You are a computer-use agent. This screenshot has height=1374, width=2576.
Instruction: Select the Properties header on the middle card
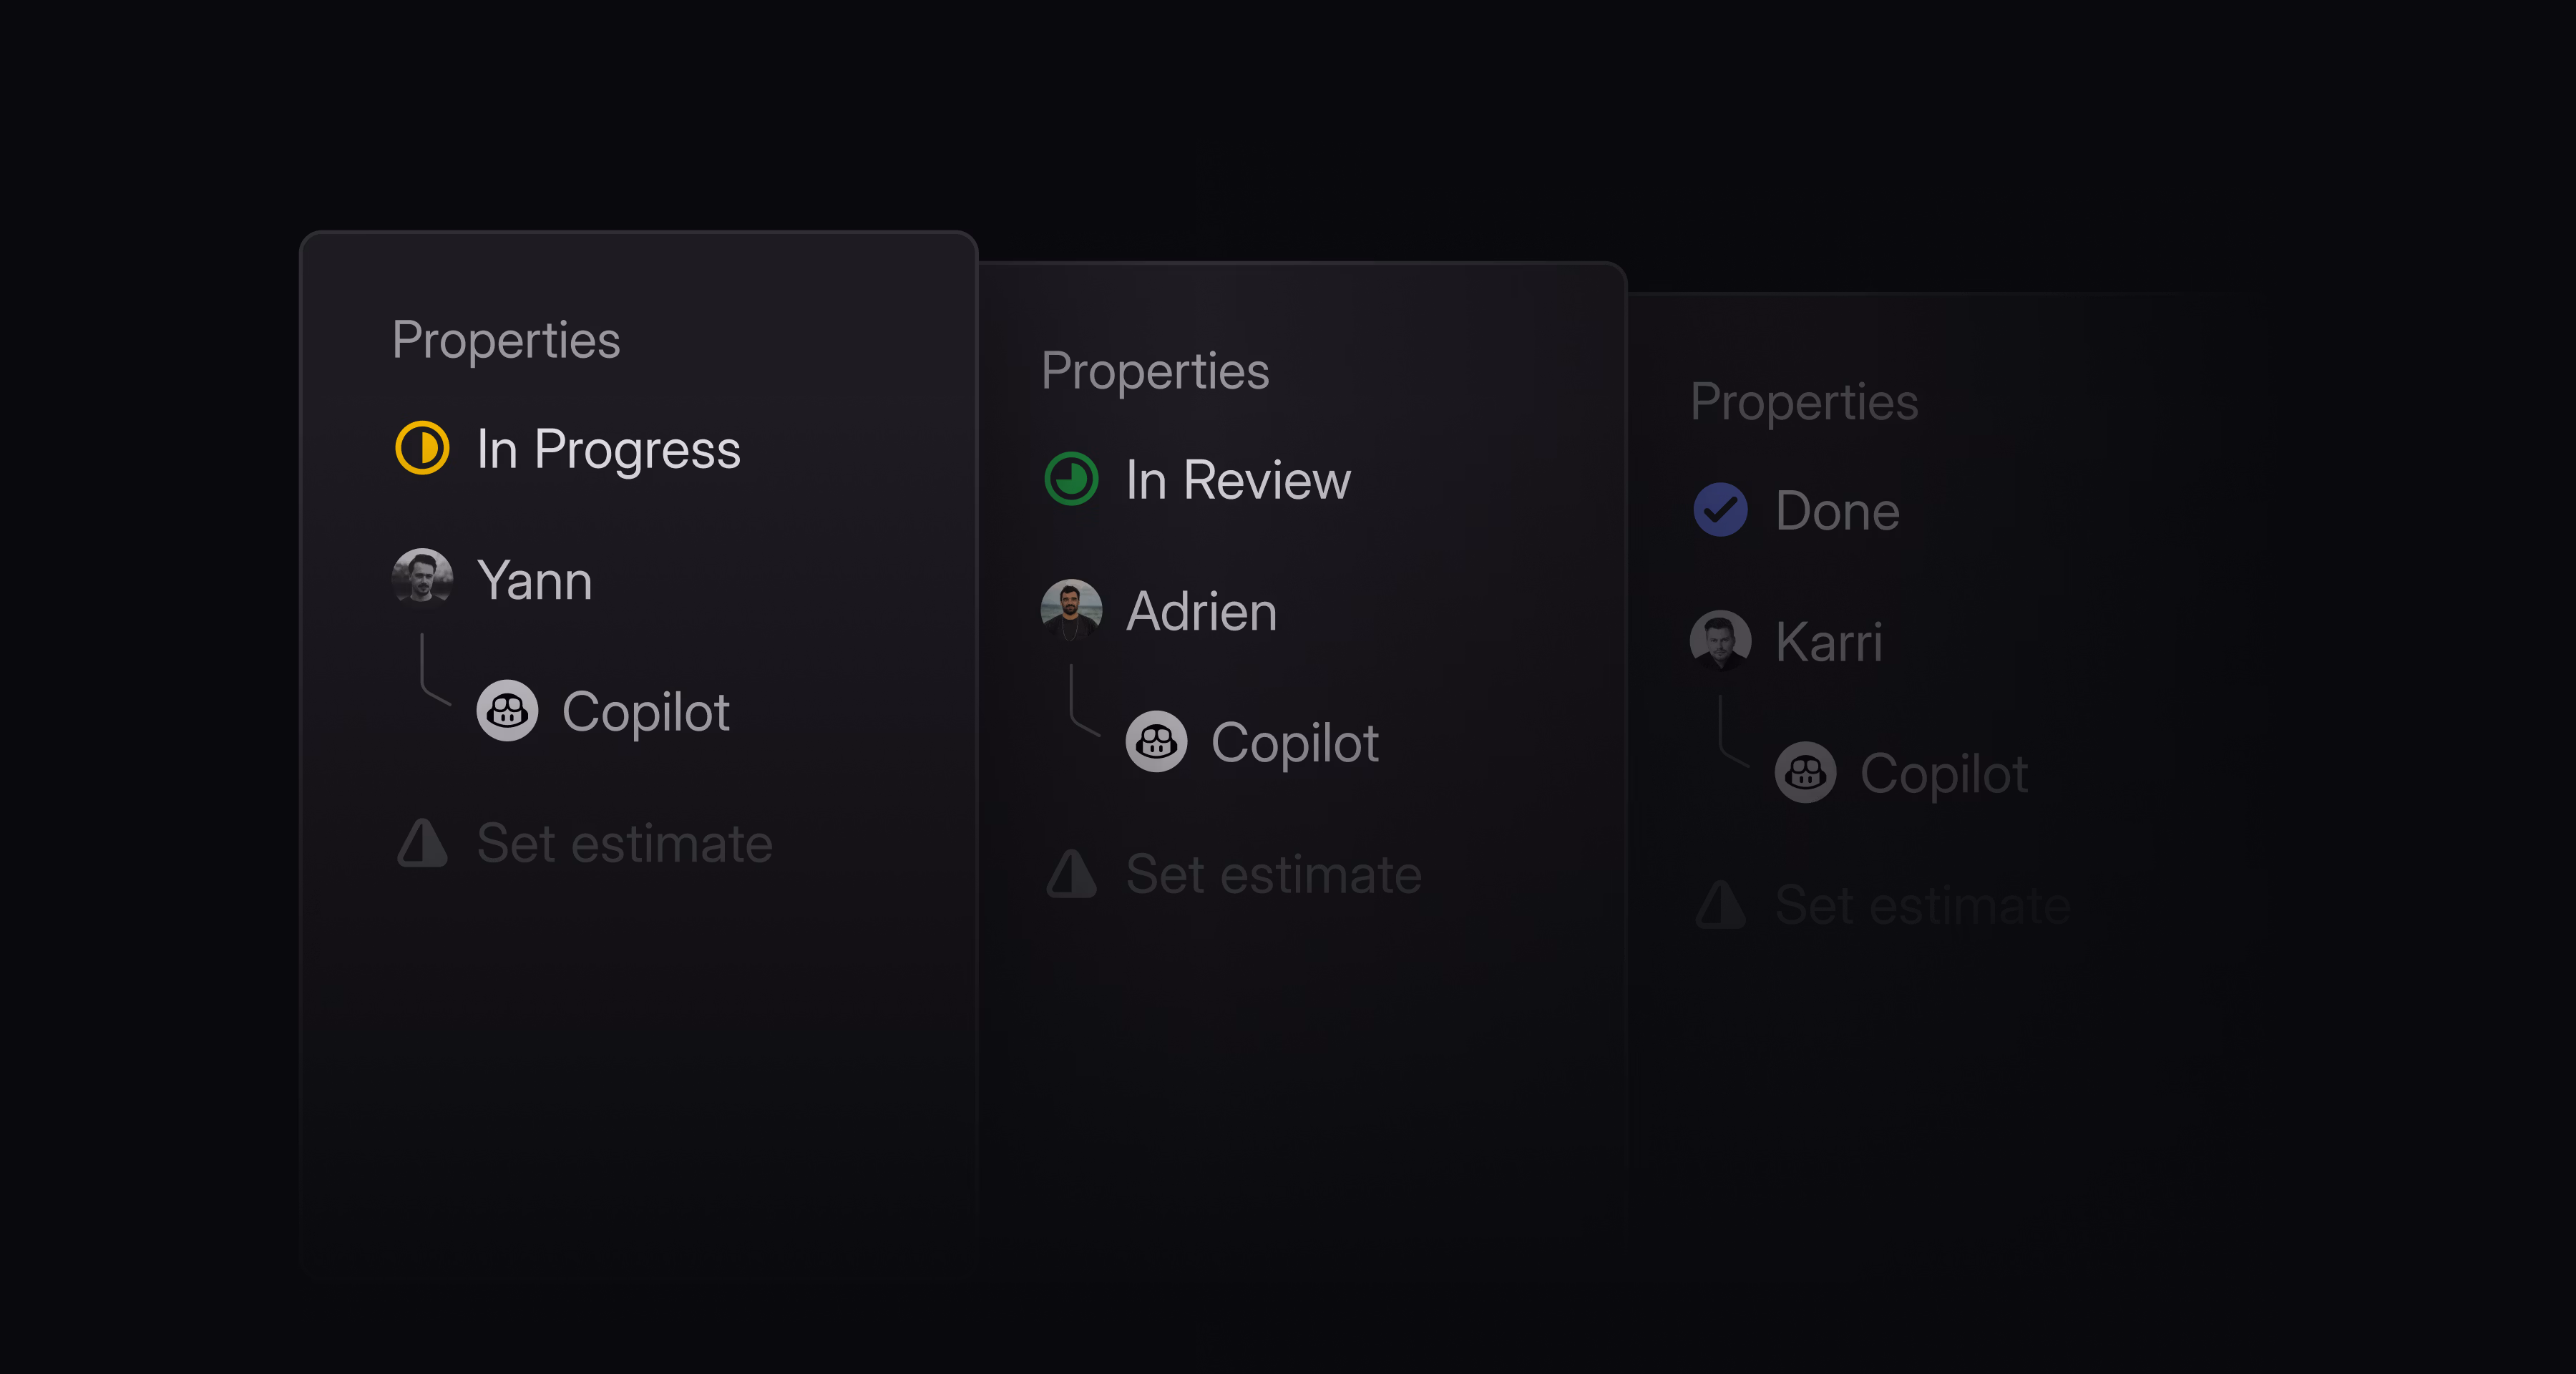1155,371
